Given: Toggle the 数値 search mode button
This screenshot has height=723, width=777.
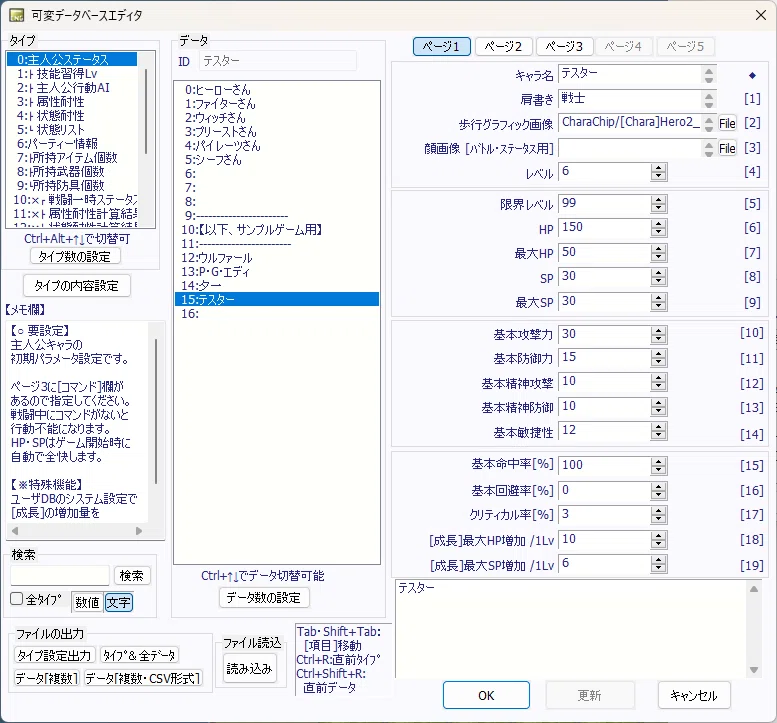Looking at the screenshot, I should tap(87, 602).
